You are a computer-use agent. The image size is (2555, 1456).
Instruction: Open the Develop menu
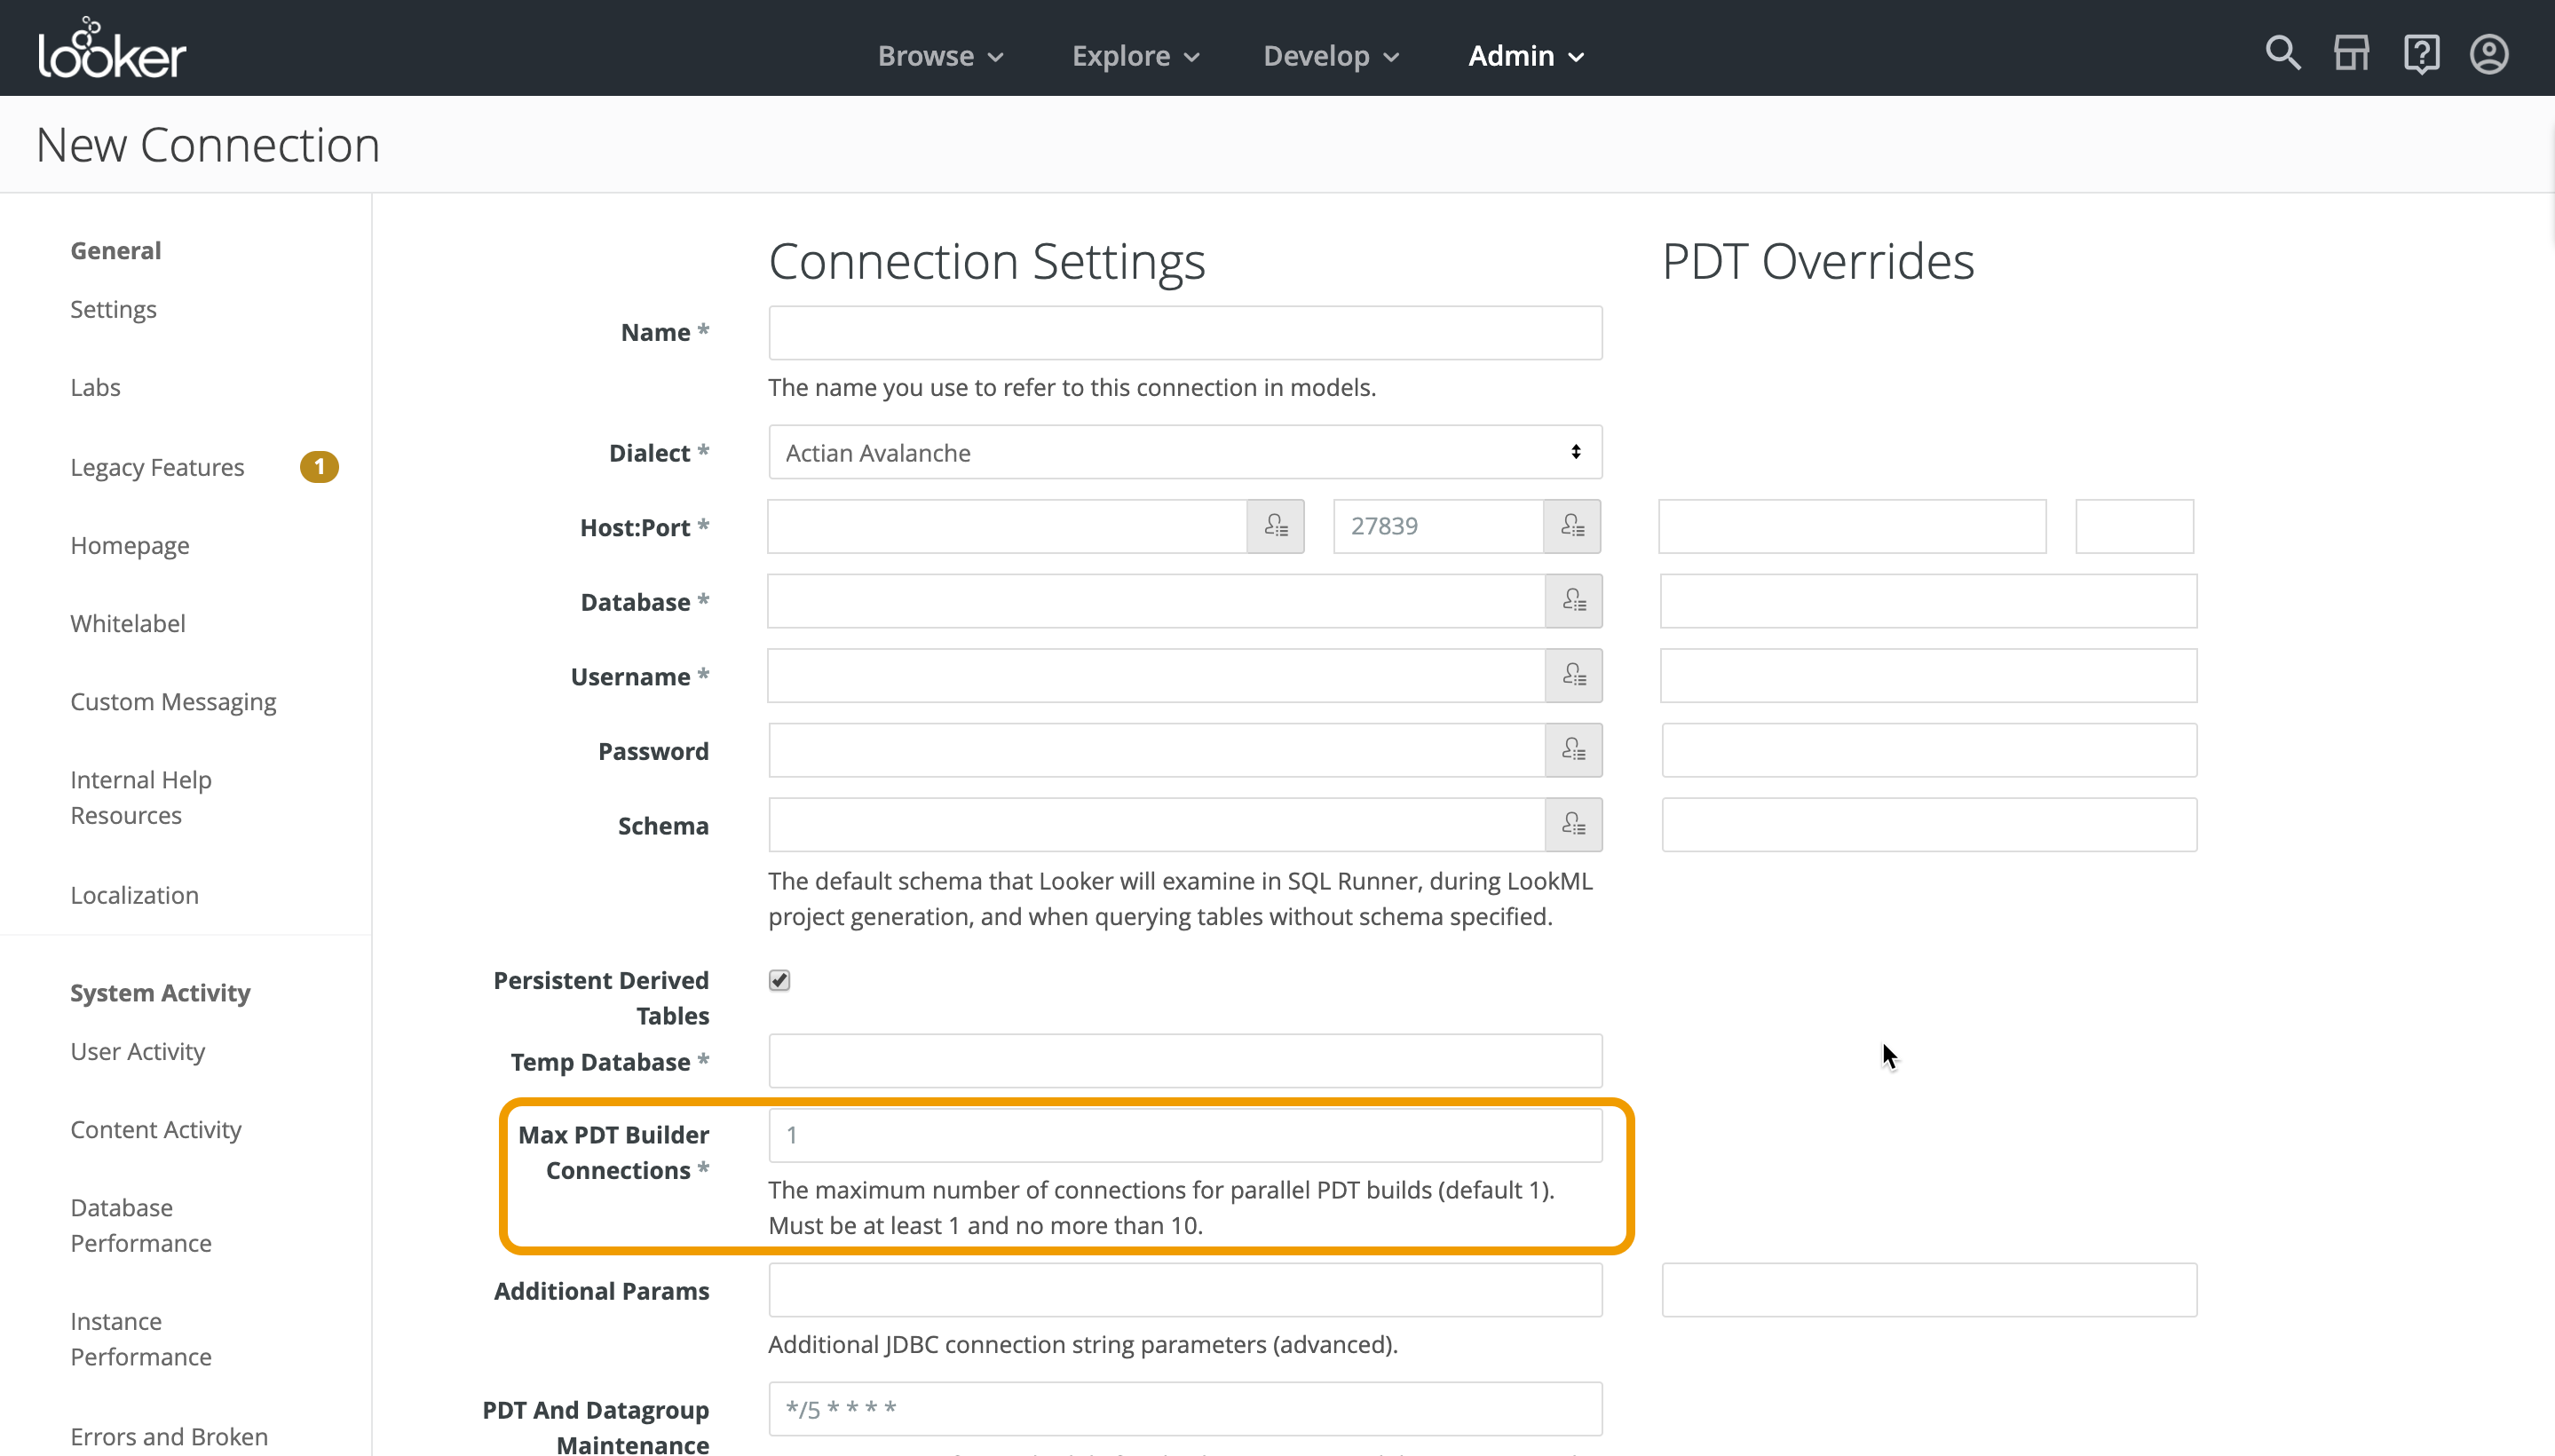click(1330, 56)
